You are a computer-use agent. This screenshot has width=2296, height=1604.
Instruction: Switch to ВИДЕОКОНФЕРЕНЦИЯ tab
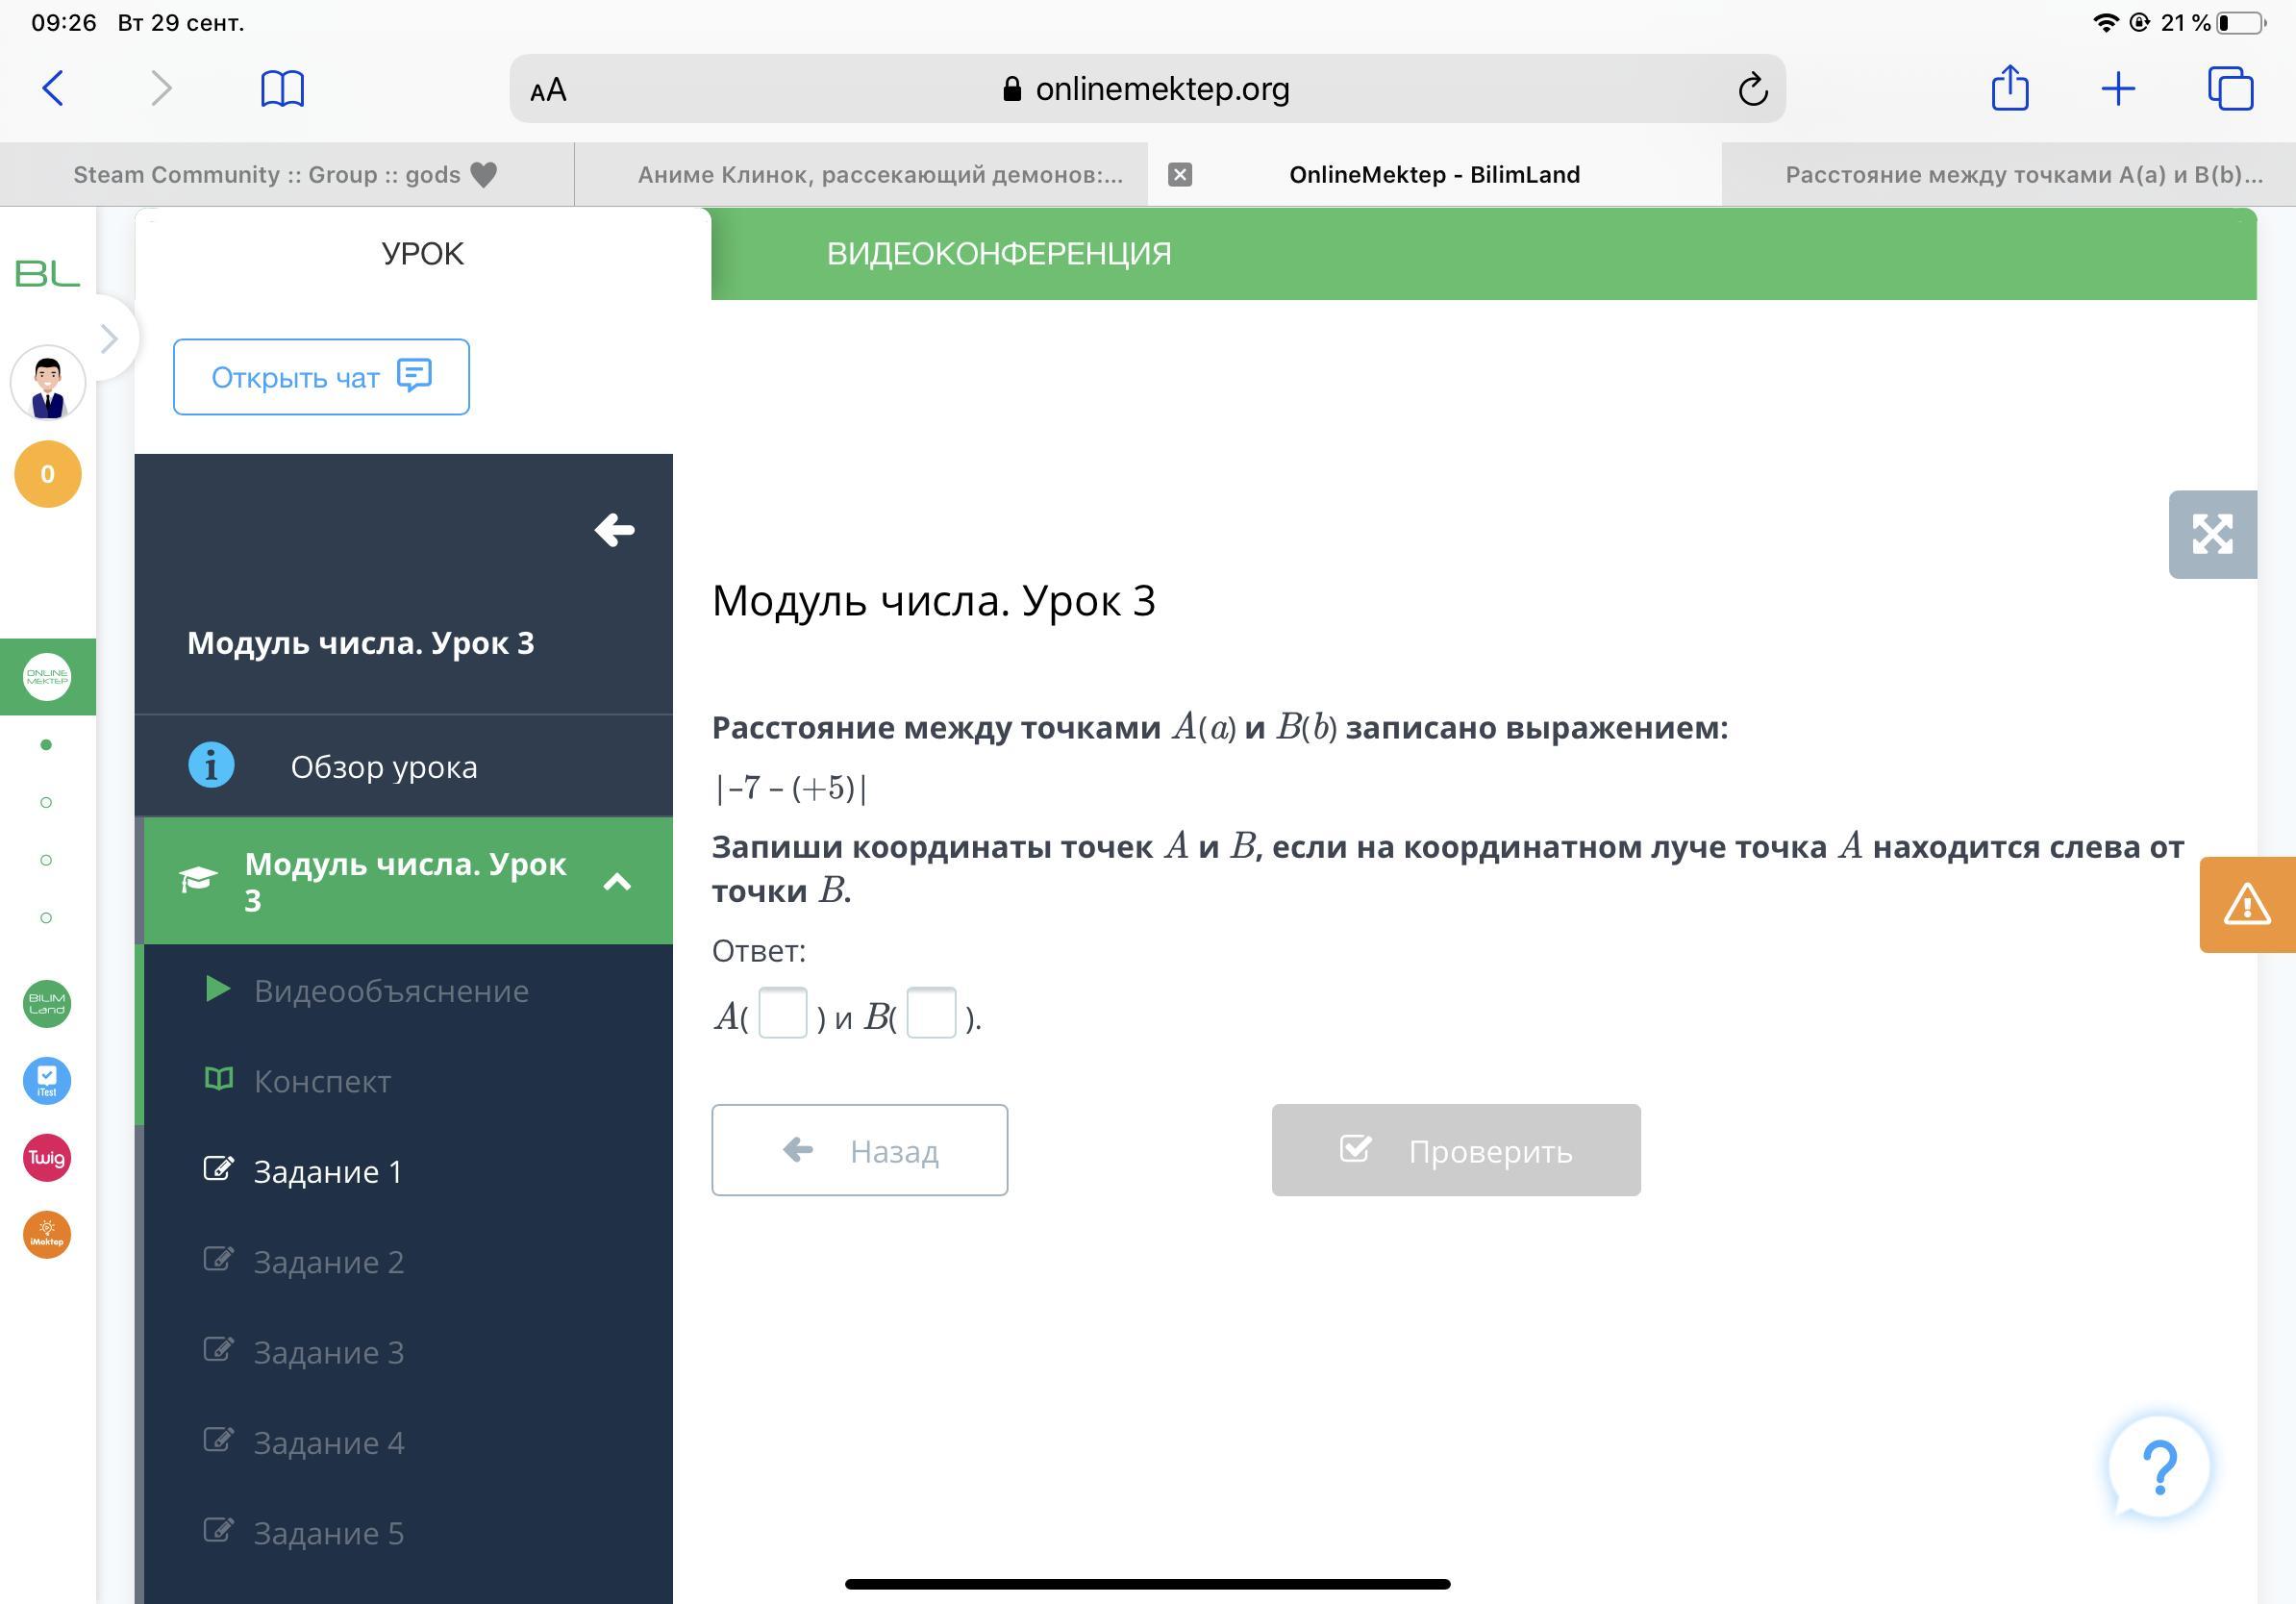coord(998,254)
